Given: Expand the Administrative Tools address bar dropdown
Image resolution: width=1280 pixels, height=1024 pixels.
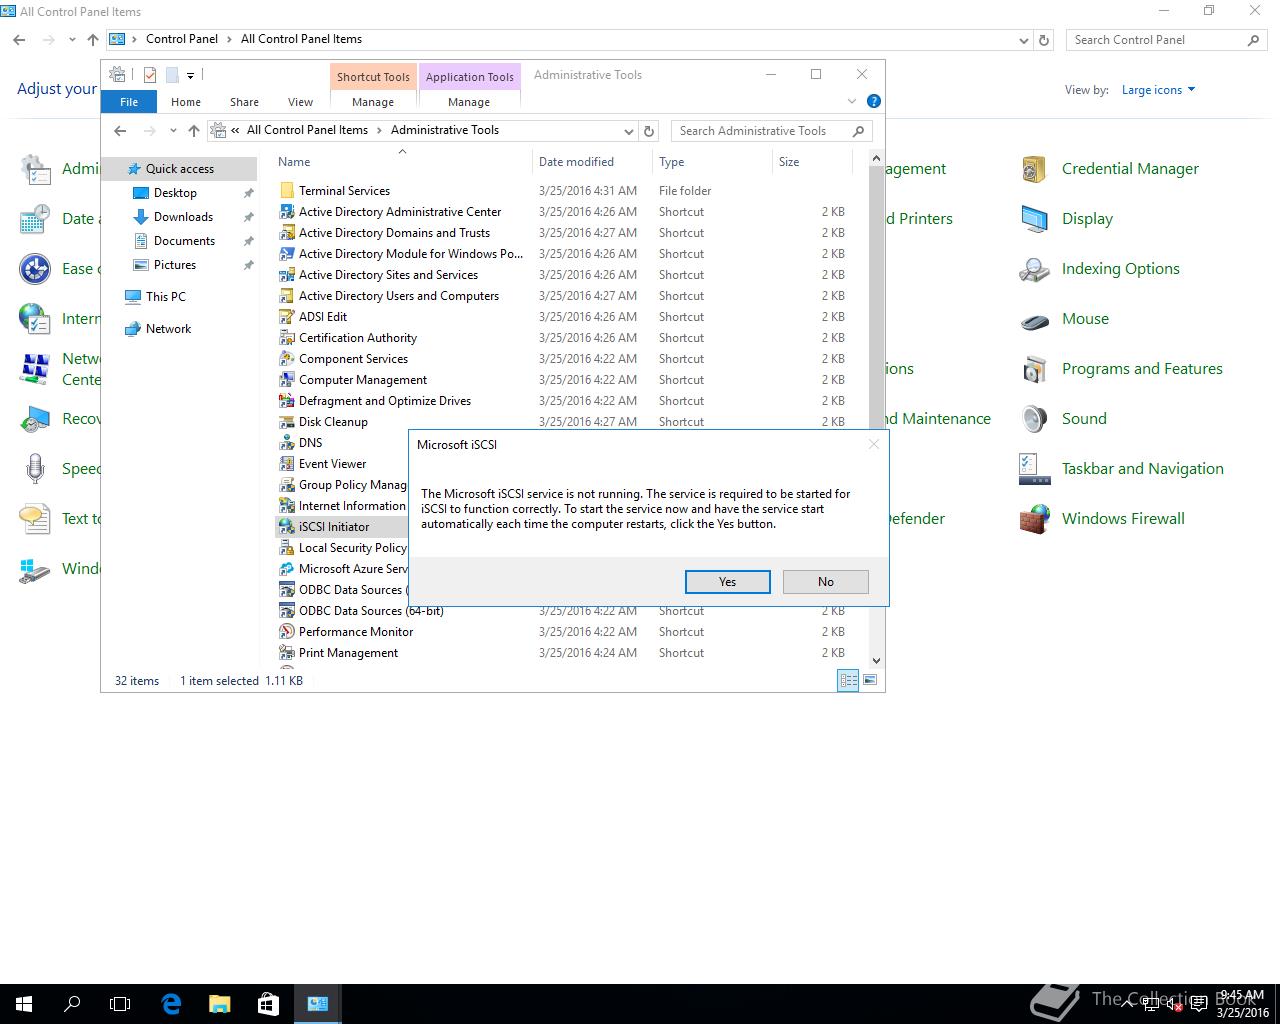Looking at the screenshot, I should point(628,131).
